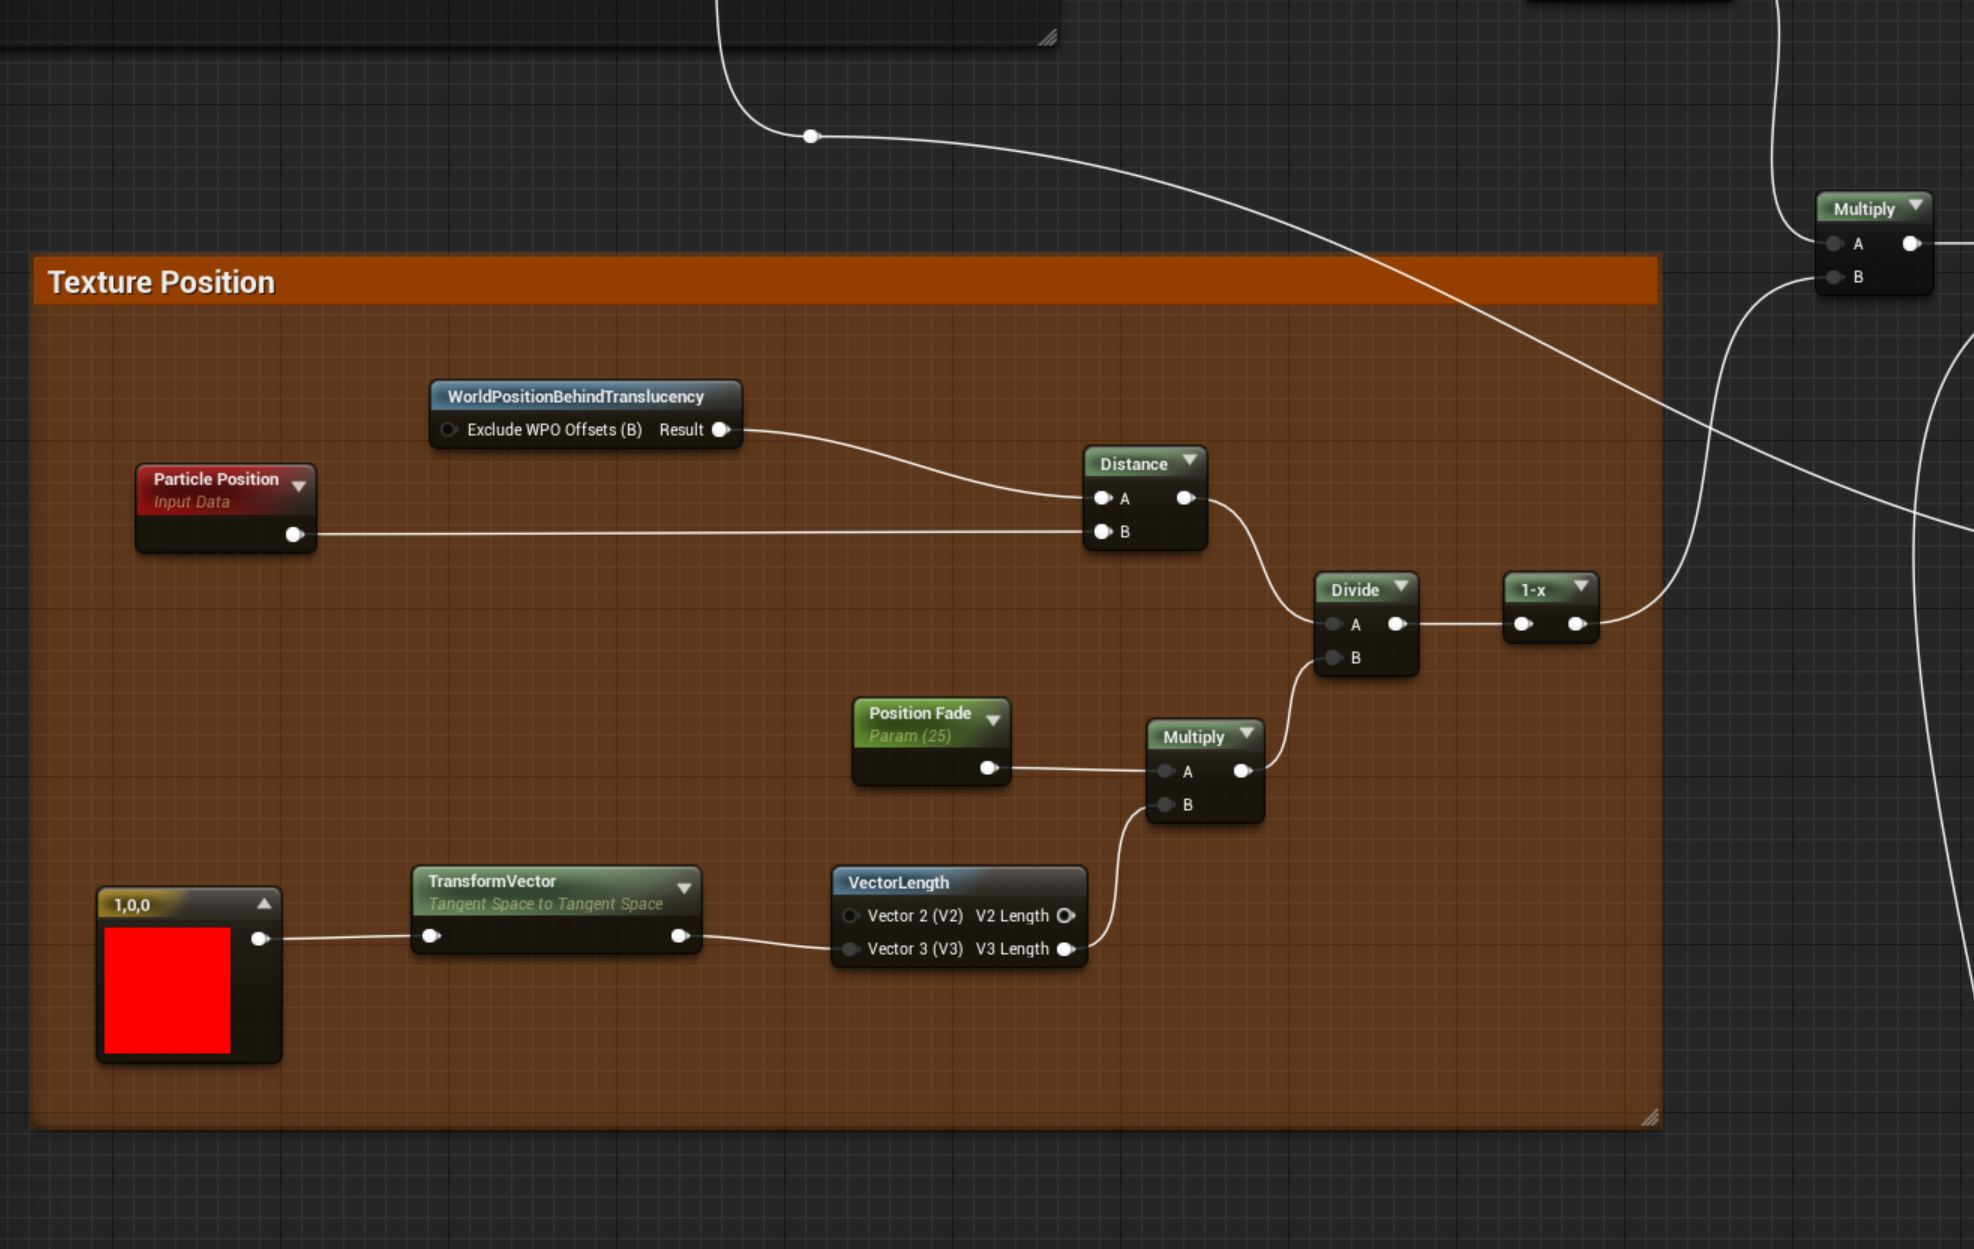Click the TransformVector node output pin
This screenshot has height=1249, width=1974.
(x=679, y=936)
